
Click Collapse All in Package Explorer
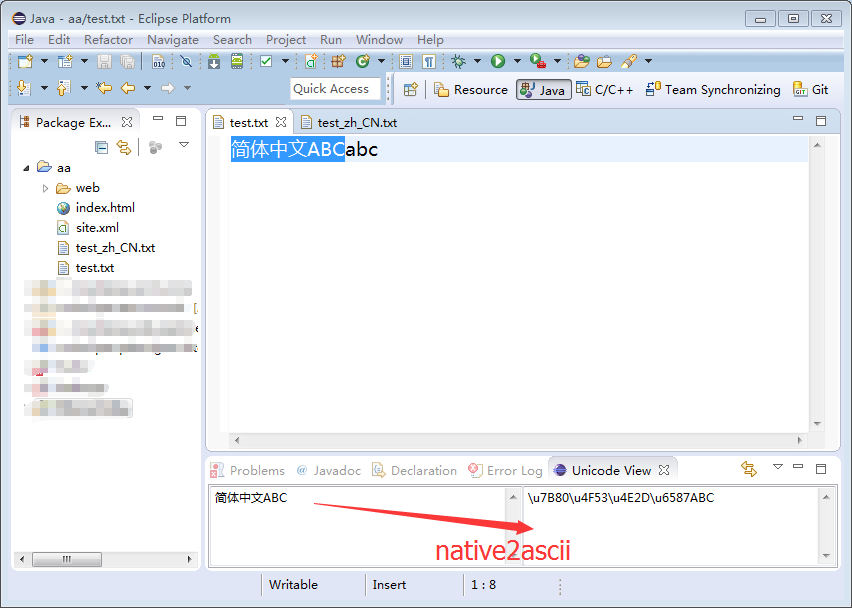coord(101,147)
